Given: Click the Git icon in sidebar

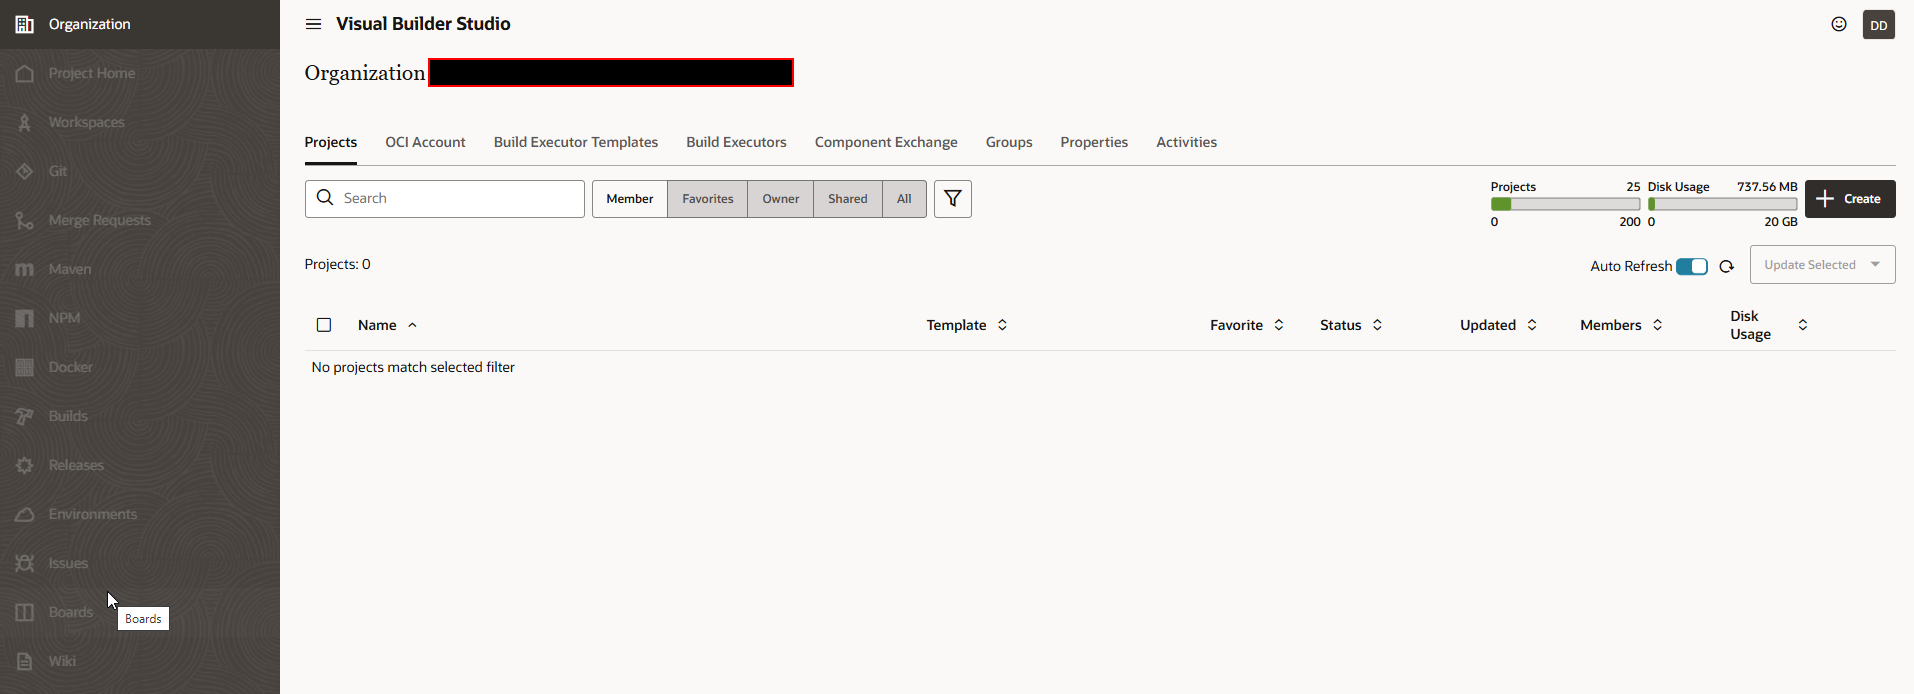Looking at the screenshot, I should click(x=25, y=171).
